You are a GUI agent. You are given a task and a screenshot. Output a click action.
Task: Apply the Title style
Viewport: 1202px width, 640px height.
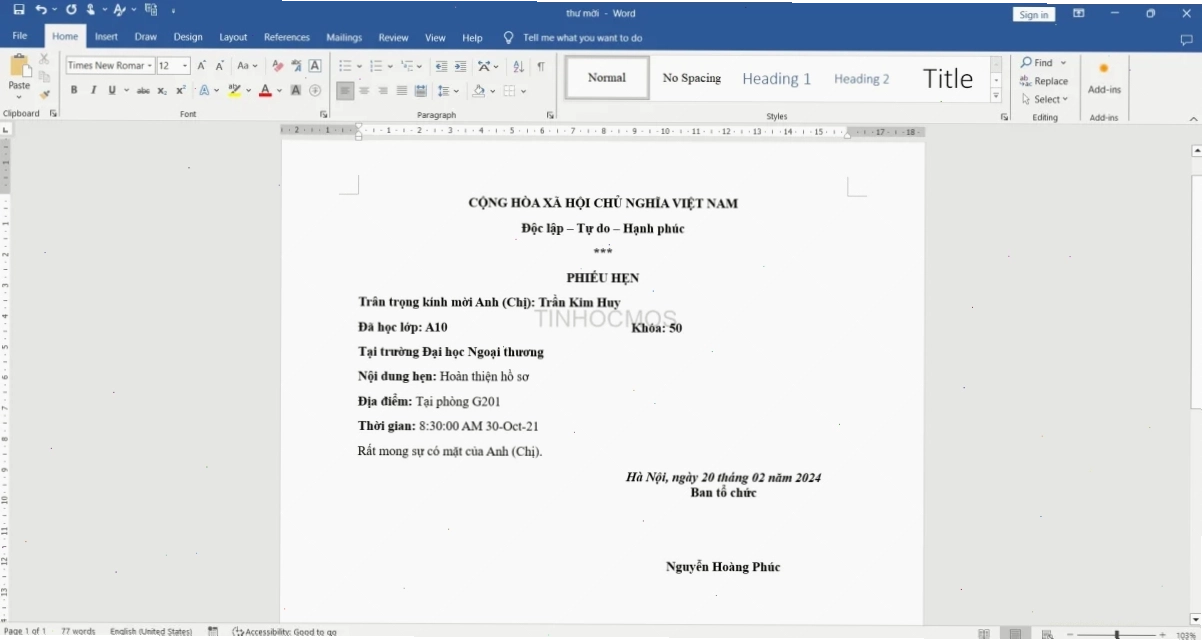click(x=948, y=78)
